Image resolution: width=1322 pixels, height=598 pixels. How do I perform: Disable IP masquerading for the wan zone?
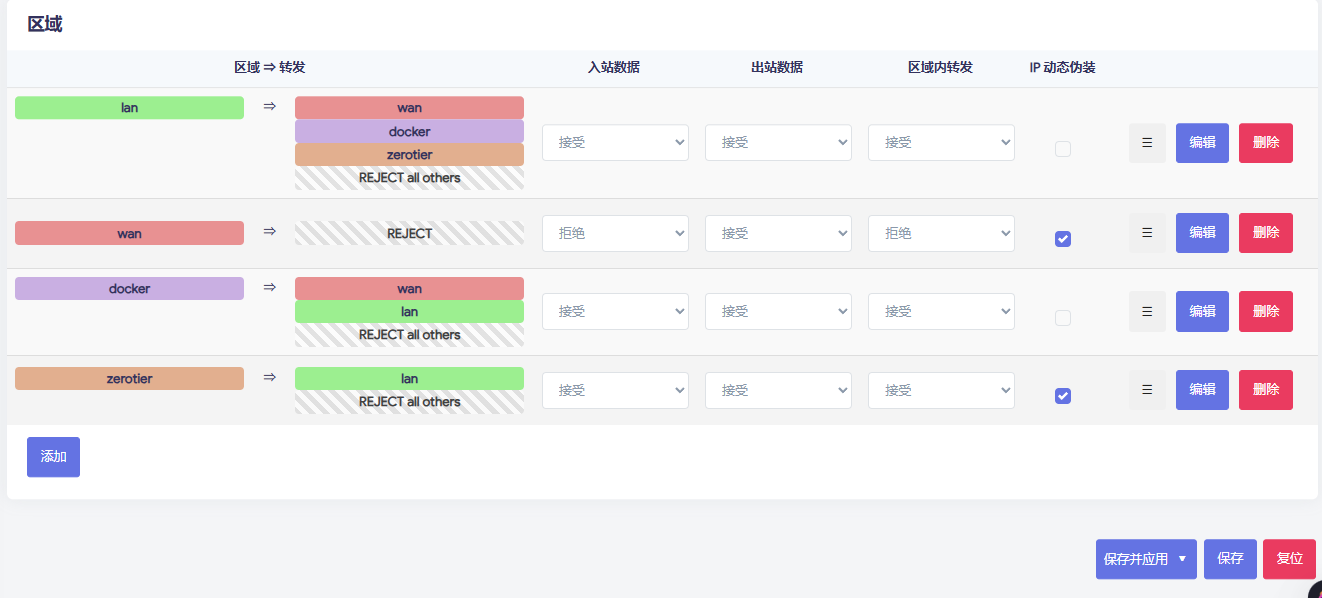(1062, 238)
